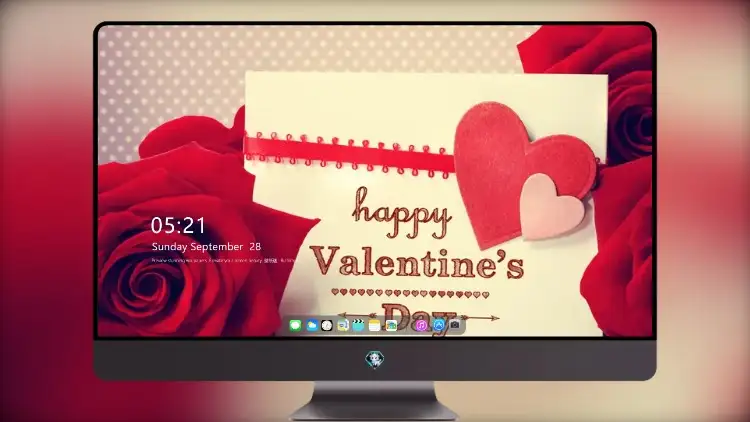Open the yellow Notes app icon

click(375, 326)
